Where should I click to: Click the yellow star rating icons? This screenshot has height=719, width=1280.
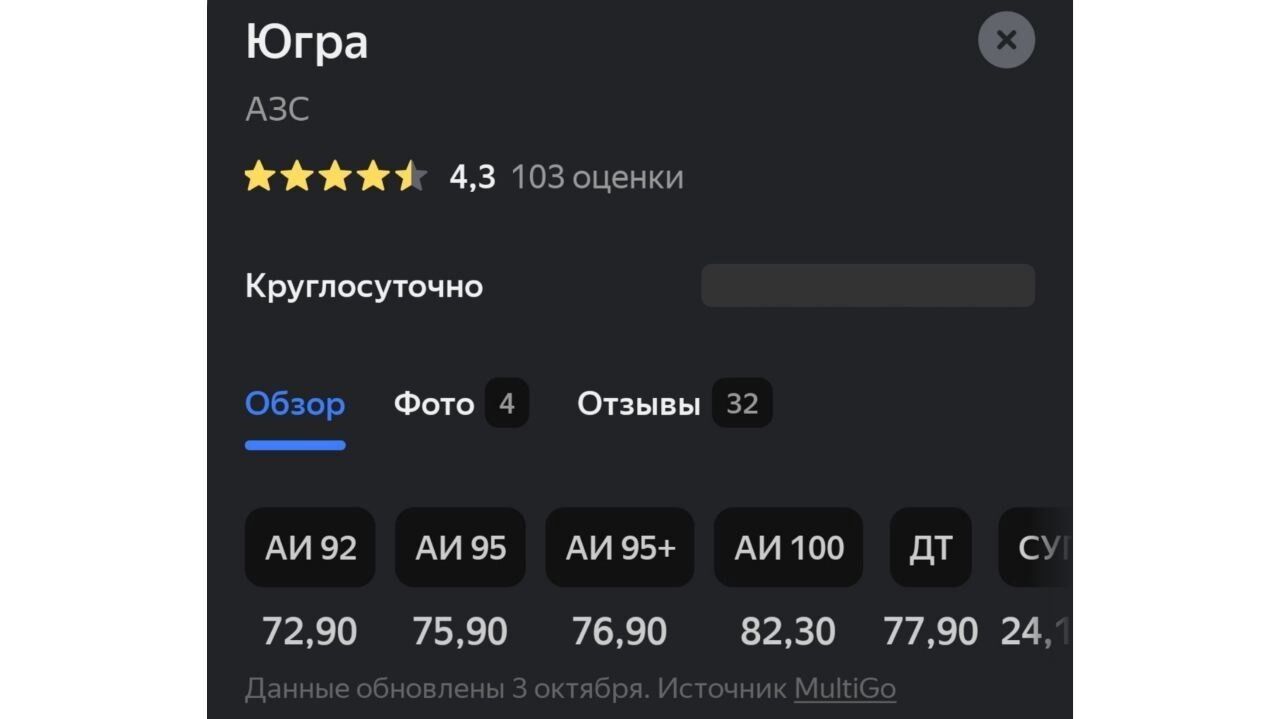pyautogui.click(x=335, y=178)
